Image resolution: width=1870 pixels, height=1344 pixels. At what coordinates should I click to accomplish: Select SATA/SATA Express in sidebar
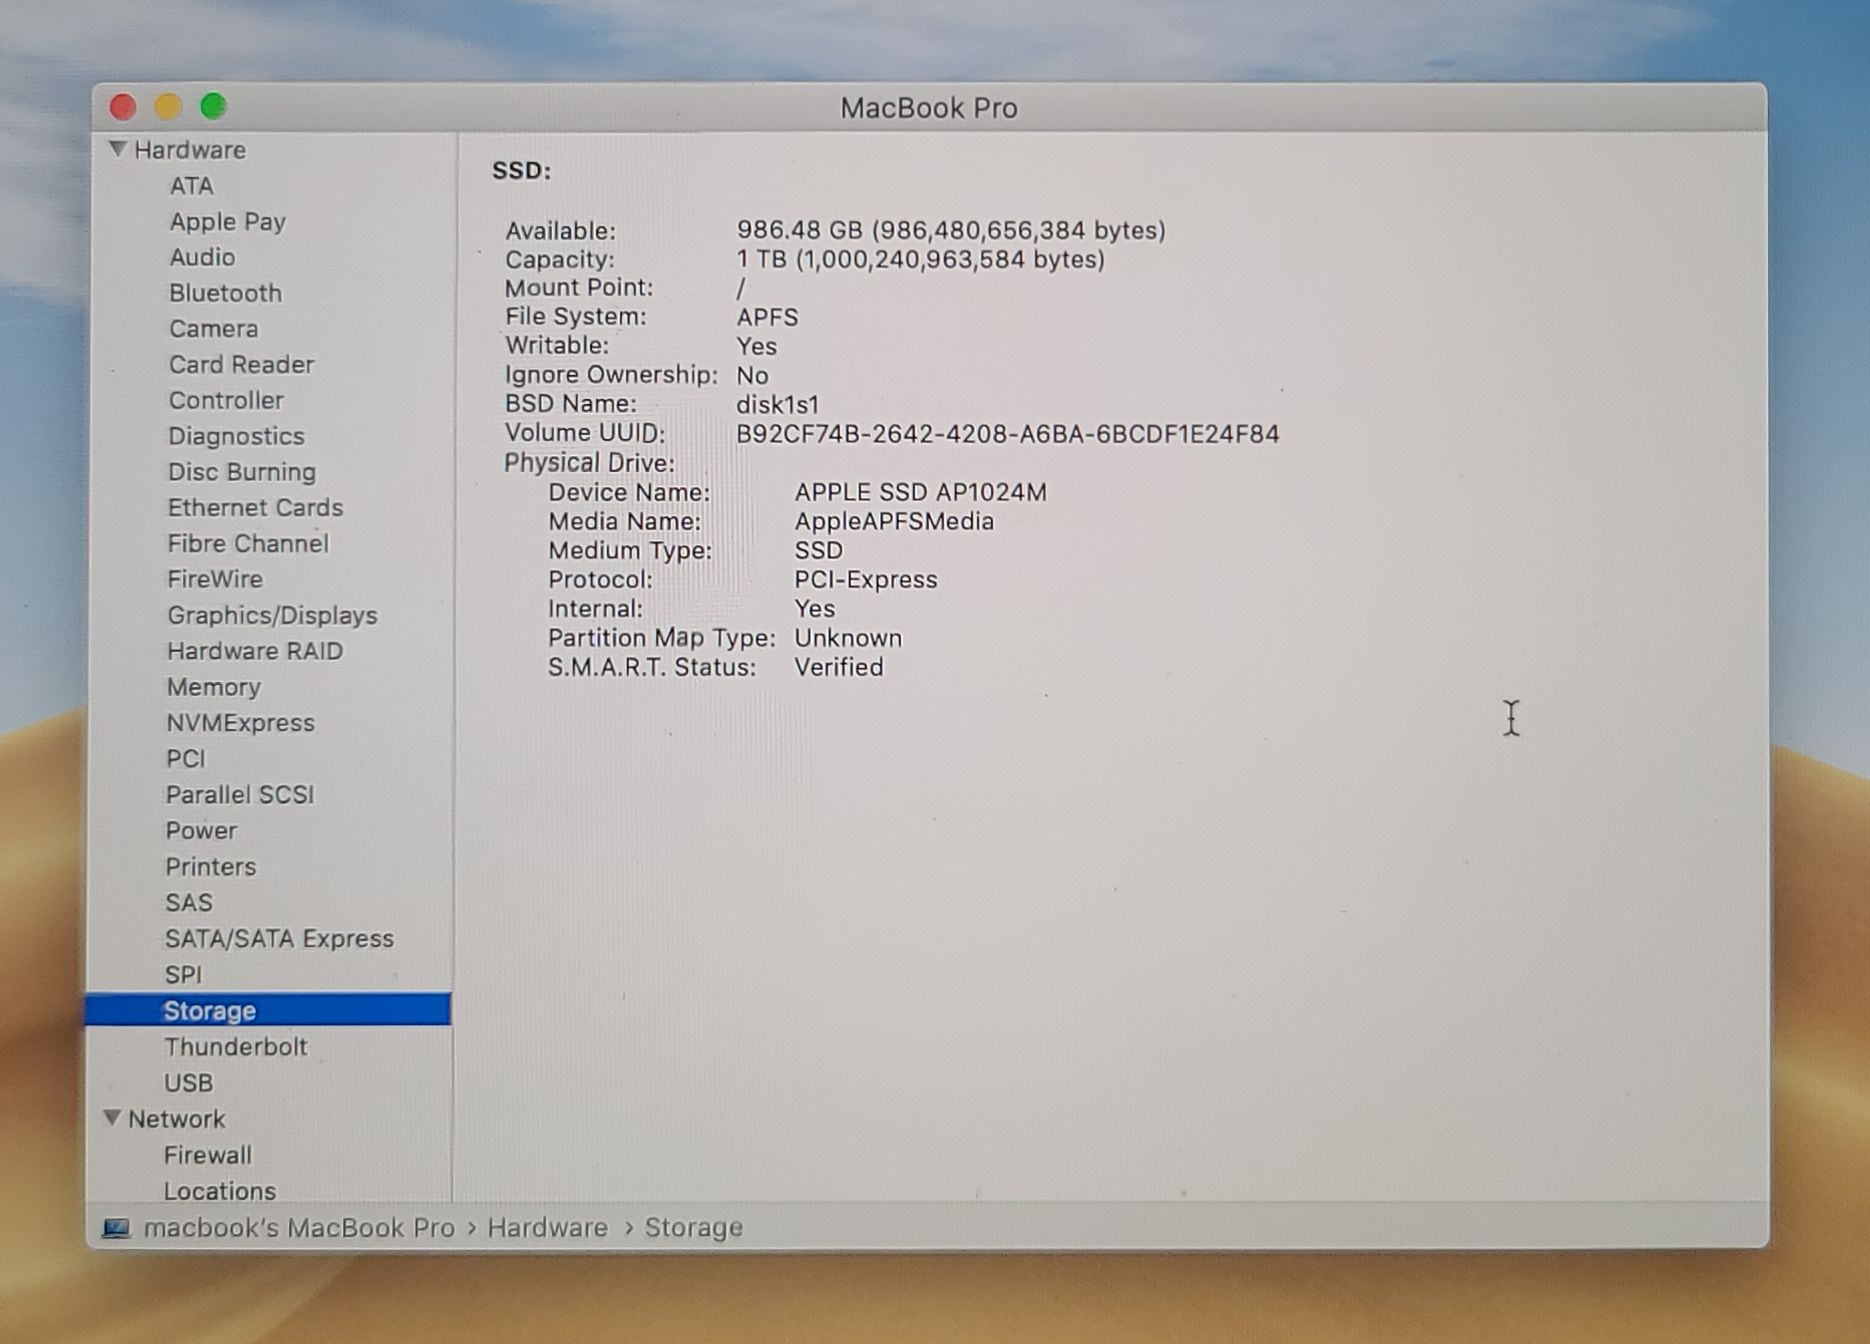(x=279, y=939)
